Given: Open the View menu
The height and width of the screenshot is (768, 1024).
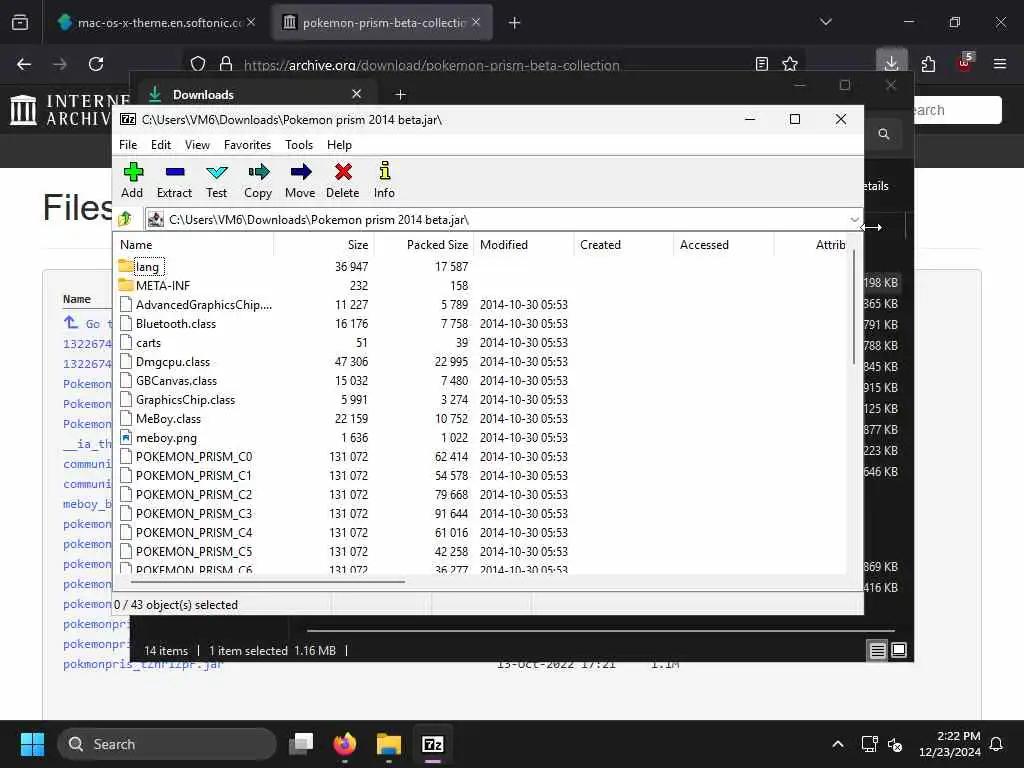Looking at the screenshot, I should coord(197,145).
